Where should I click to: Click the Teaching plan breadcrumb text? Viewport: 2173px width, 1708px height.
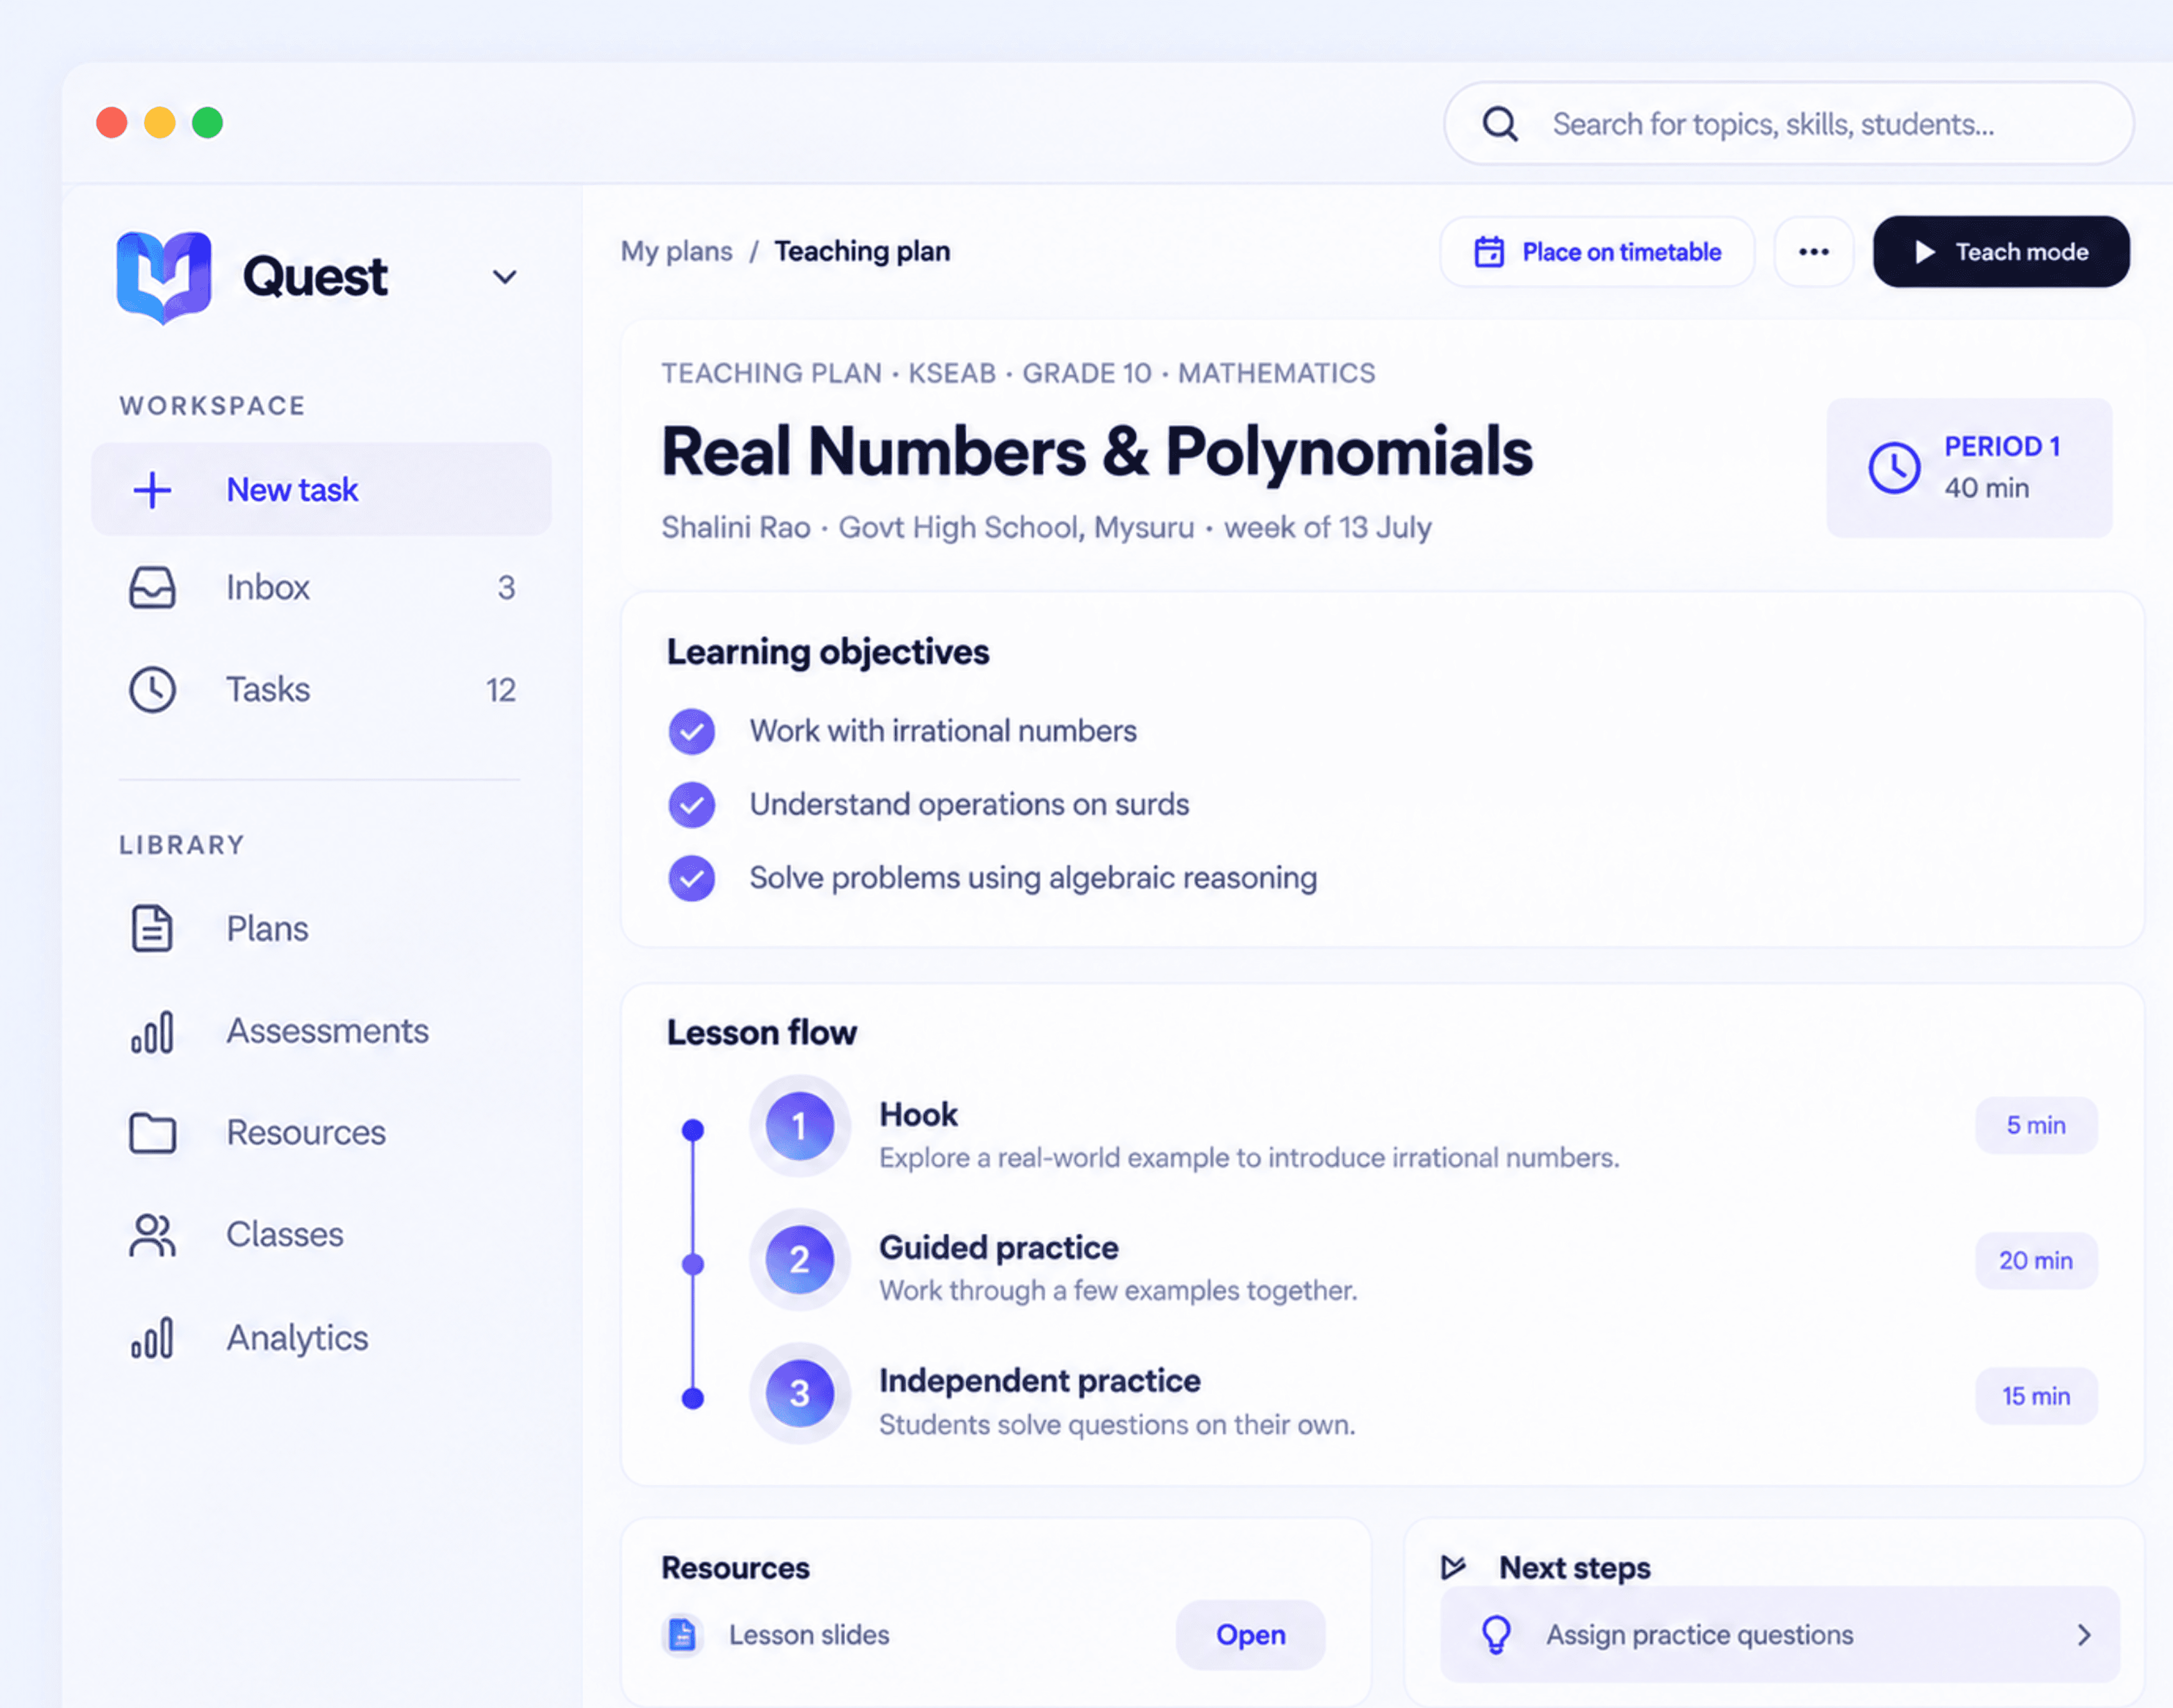coord(862,251)
